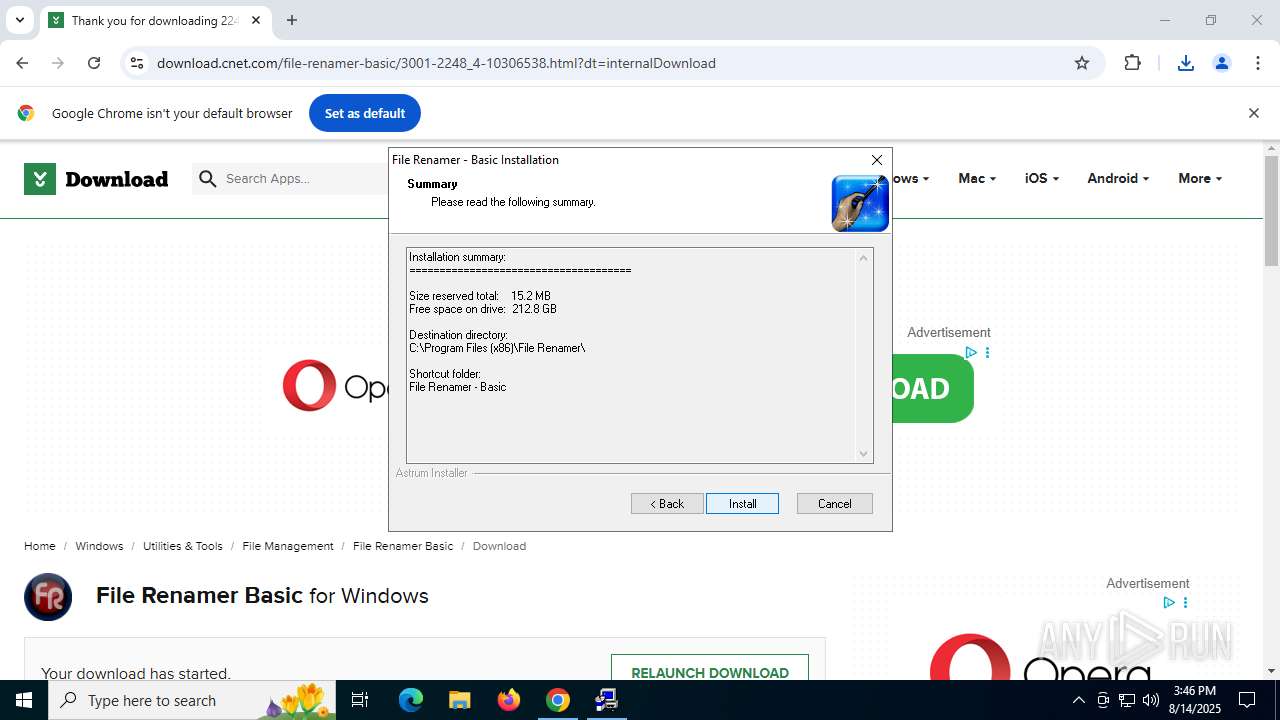Click the File Renamer wizard logo icon
The width and height of the screenshot is (1280, 720).
[x=860, y=203]
